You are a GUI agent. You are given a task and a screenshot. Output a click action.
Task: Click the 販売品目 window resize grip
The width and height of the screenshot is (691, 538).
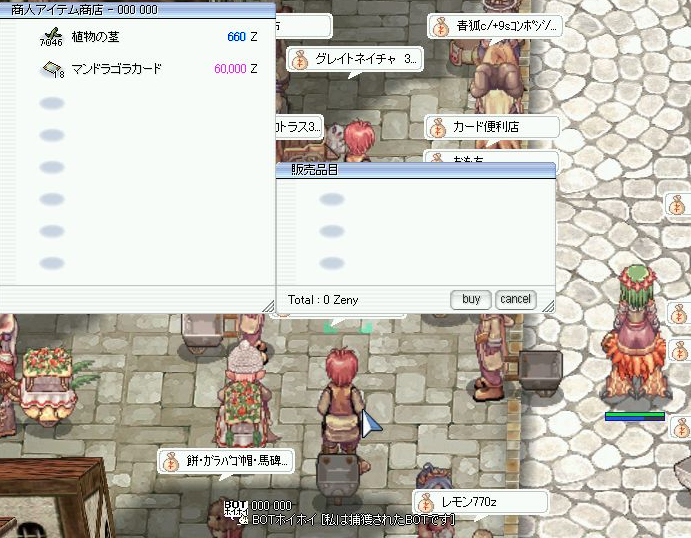(548, 306)
